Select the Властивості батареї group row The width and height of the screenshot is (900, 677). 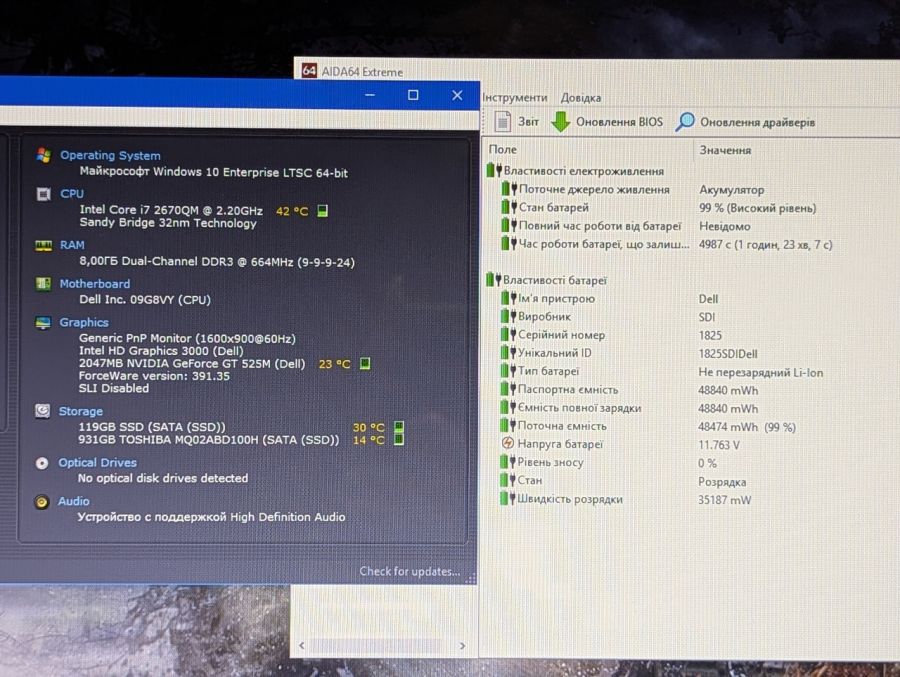point(546,280)
